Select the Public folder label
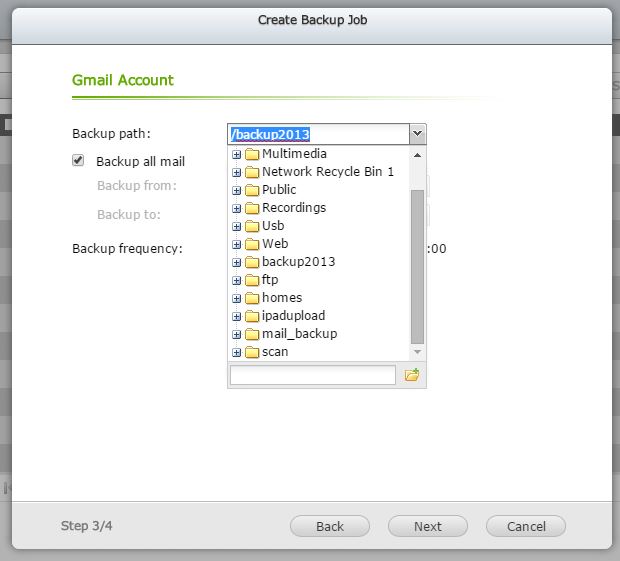 click(279, 189)
